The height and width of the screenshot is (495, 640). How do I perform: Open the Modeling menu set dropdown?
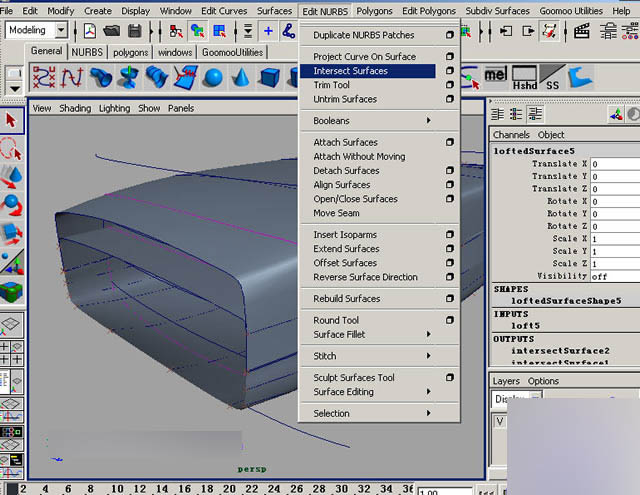pos(61,30)
